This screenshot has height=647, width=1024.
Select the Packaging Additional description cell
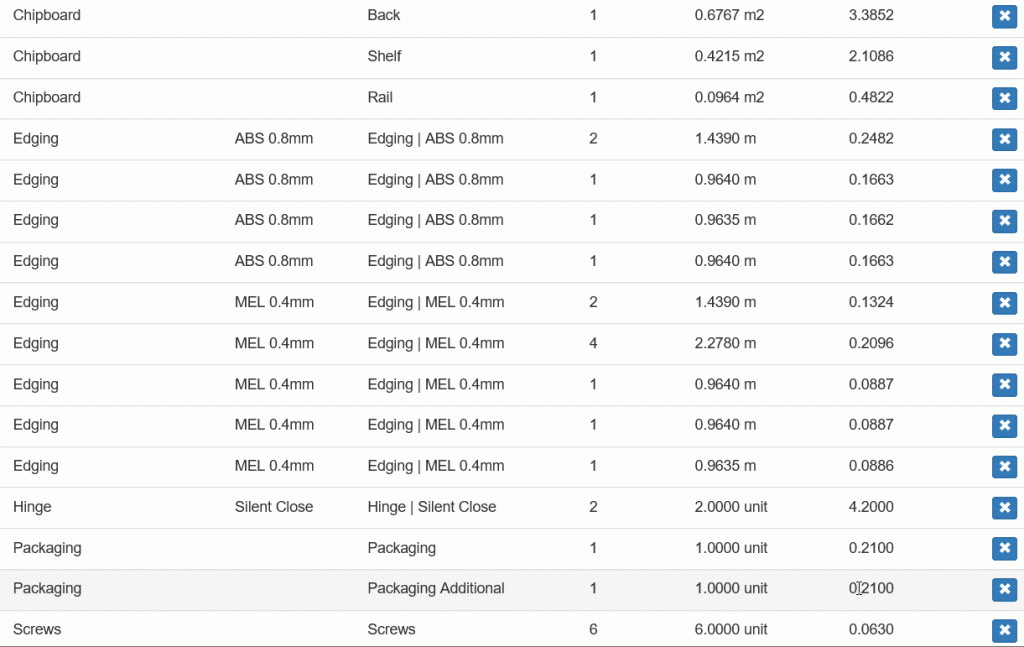(x=436, y=588)
